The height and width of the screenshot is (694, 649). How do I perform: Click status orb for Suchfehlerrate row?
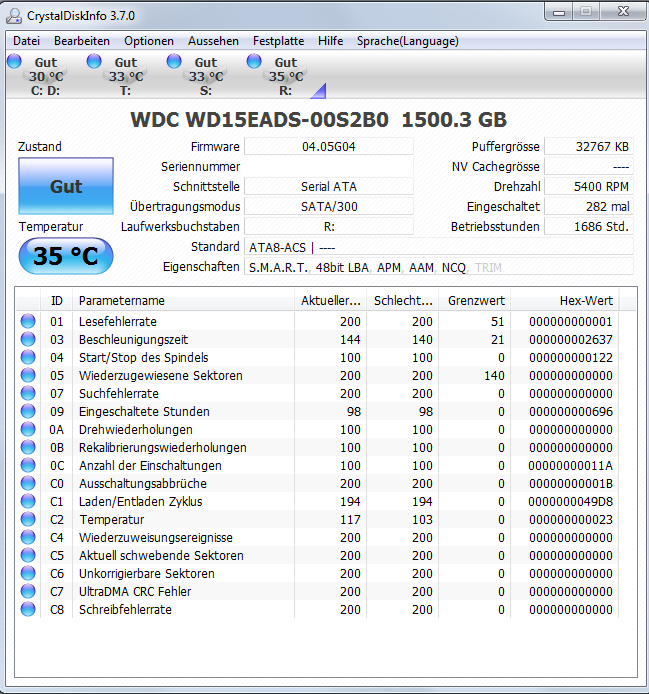point(28,393)
